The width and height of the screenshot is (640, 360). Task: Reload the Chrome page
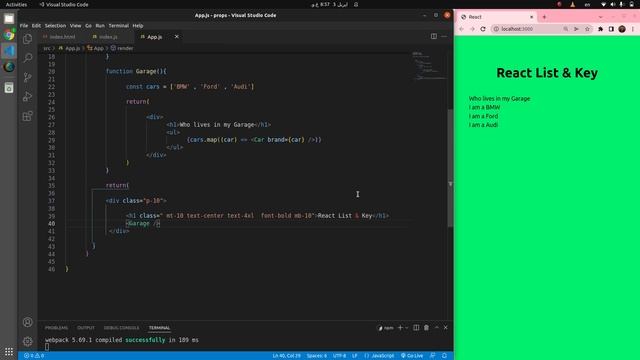pos(483,29)
